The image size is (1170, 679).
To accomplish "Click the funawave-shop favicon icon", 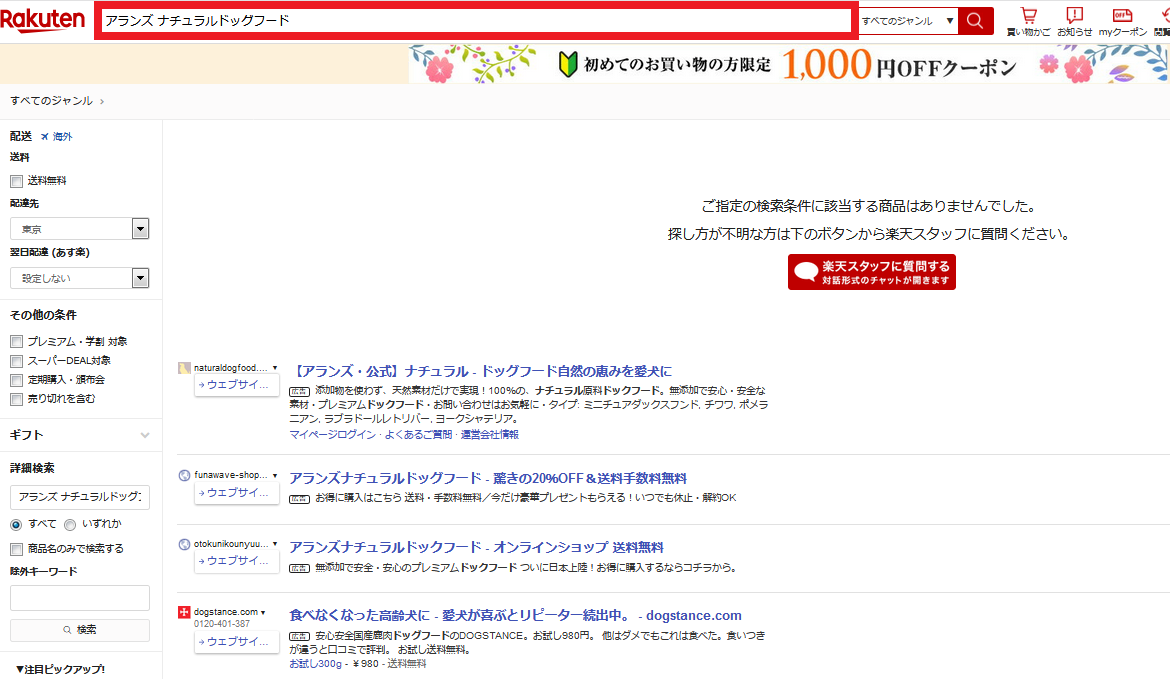I will (184, 475).
